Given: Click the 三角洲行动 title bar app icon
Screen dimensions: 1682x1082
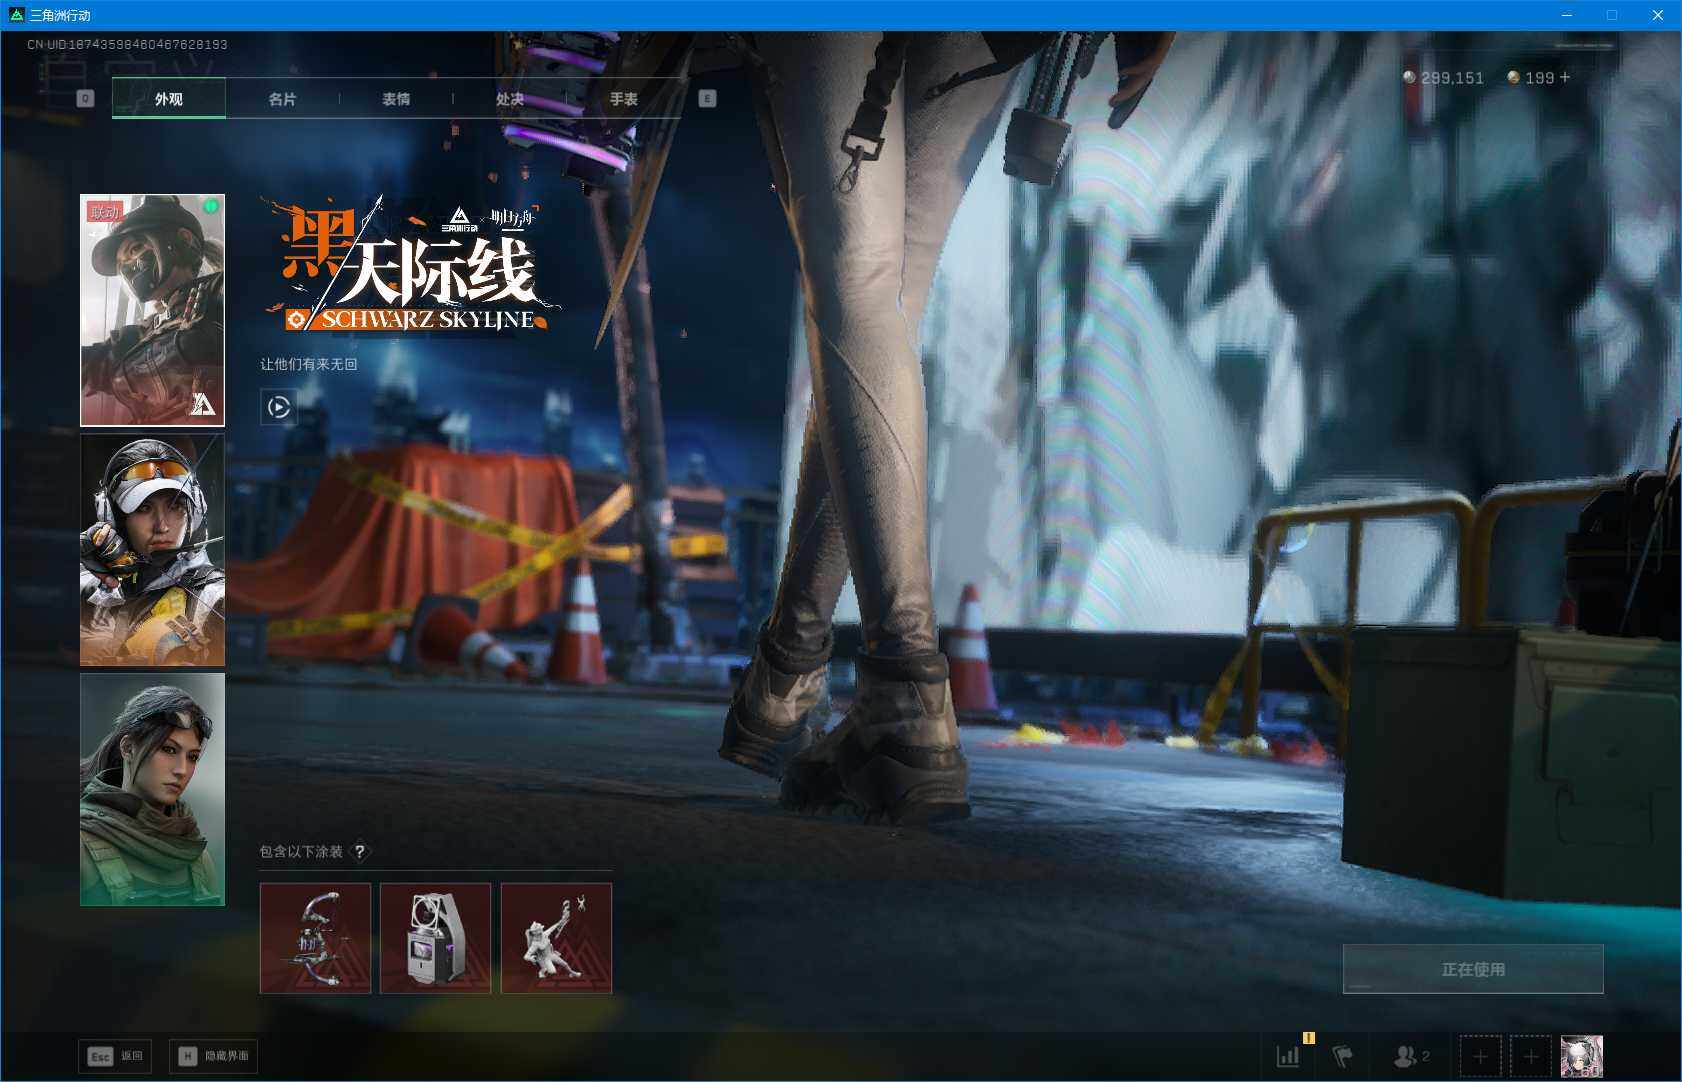Looking at the screenshot, I should pos(16,15).
